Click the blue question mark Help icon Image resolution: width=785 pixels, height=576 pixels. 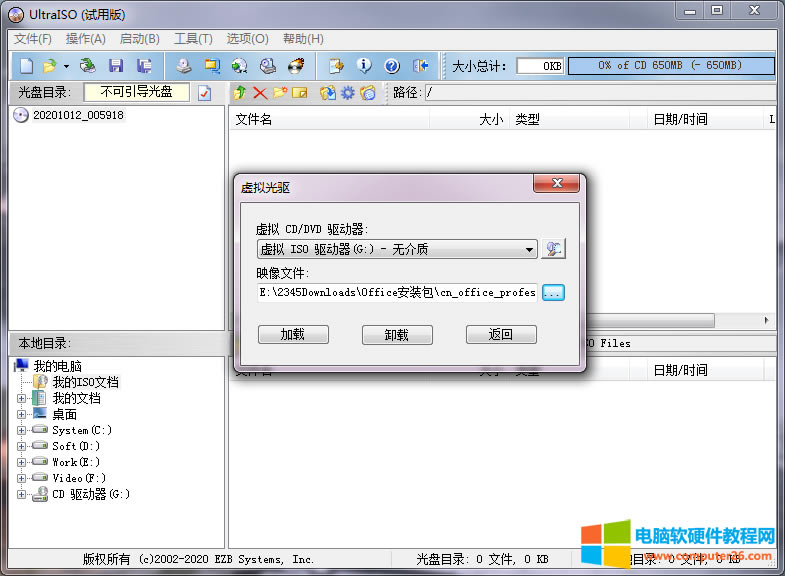tap(392, 66)
